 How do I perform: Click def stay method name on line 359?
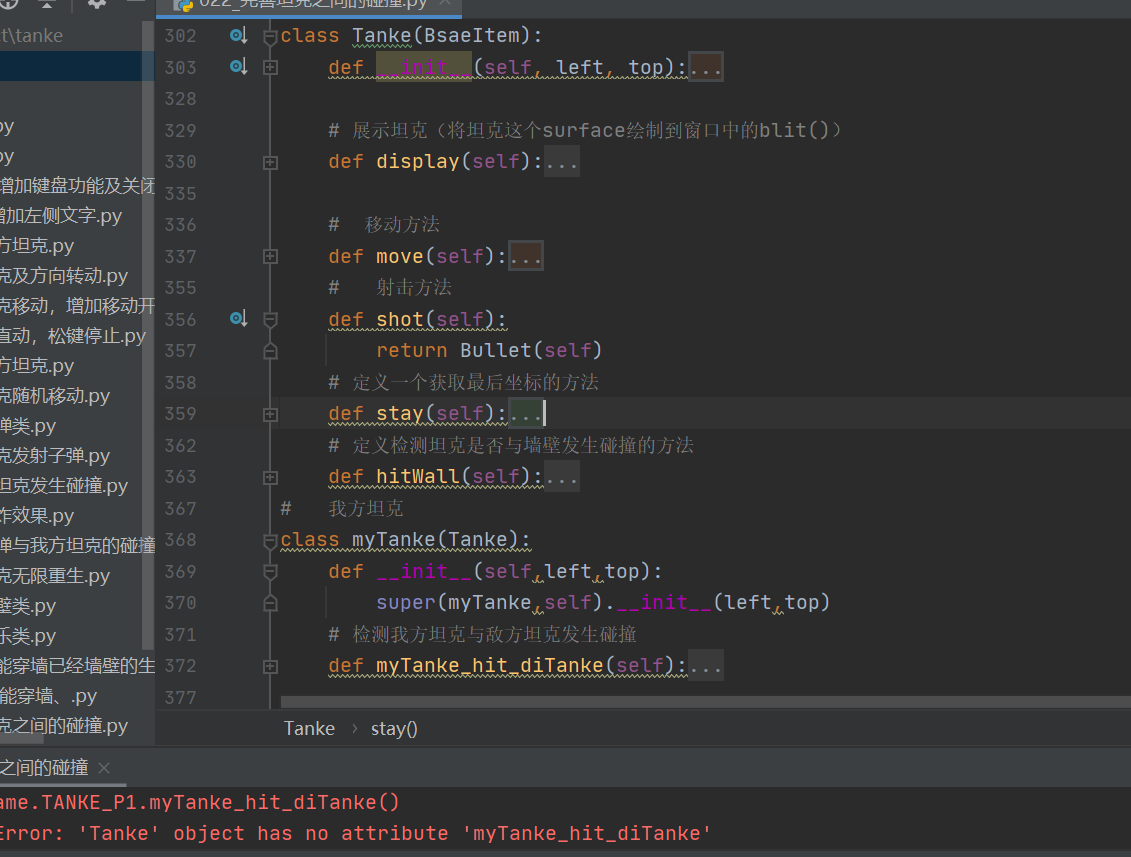coord(400,414)
